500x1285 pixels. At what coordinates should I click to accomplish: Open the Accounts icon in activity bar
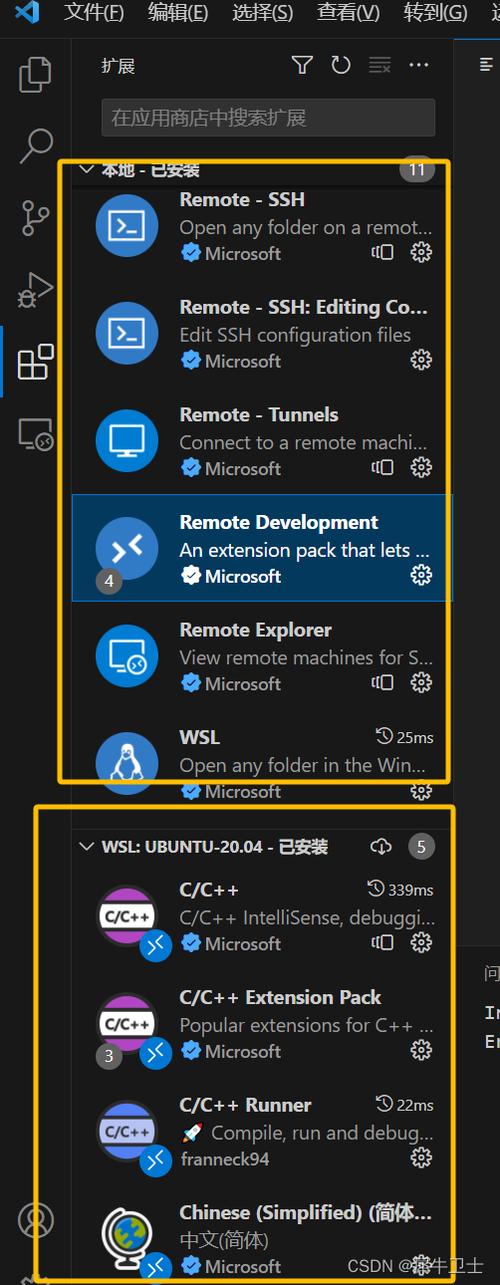tap(35, 1220)
